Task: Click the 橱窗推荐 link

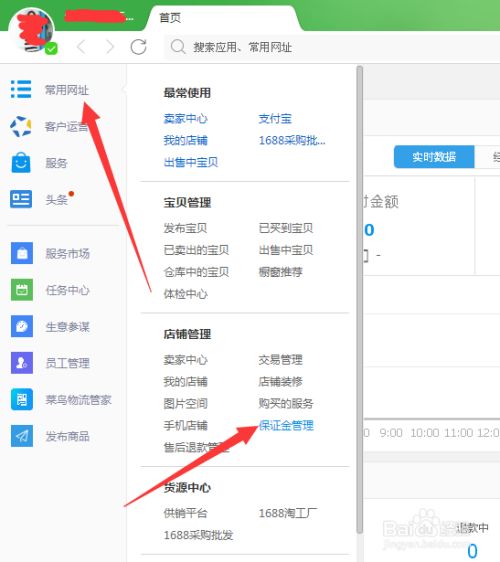Action: (281, 272)
